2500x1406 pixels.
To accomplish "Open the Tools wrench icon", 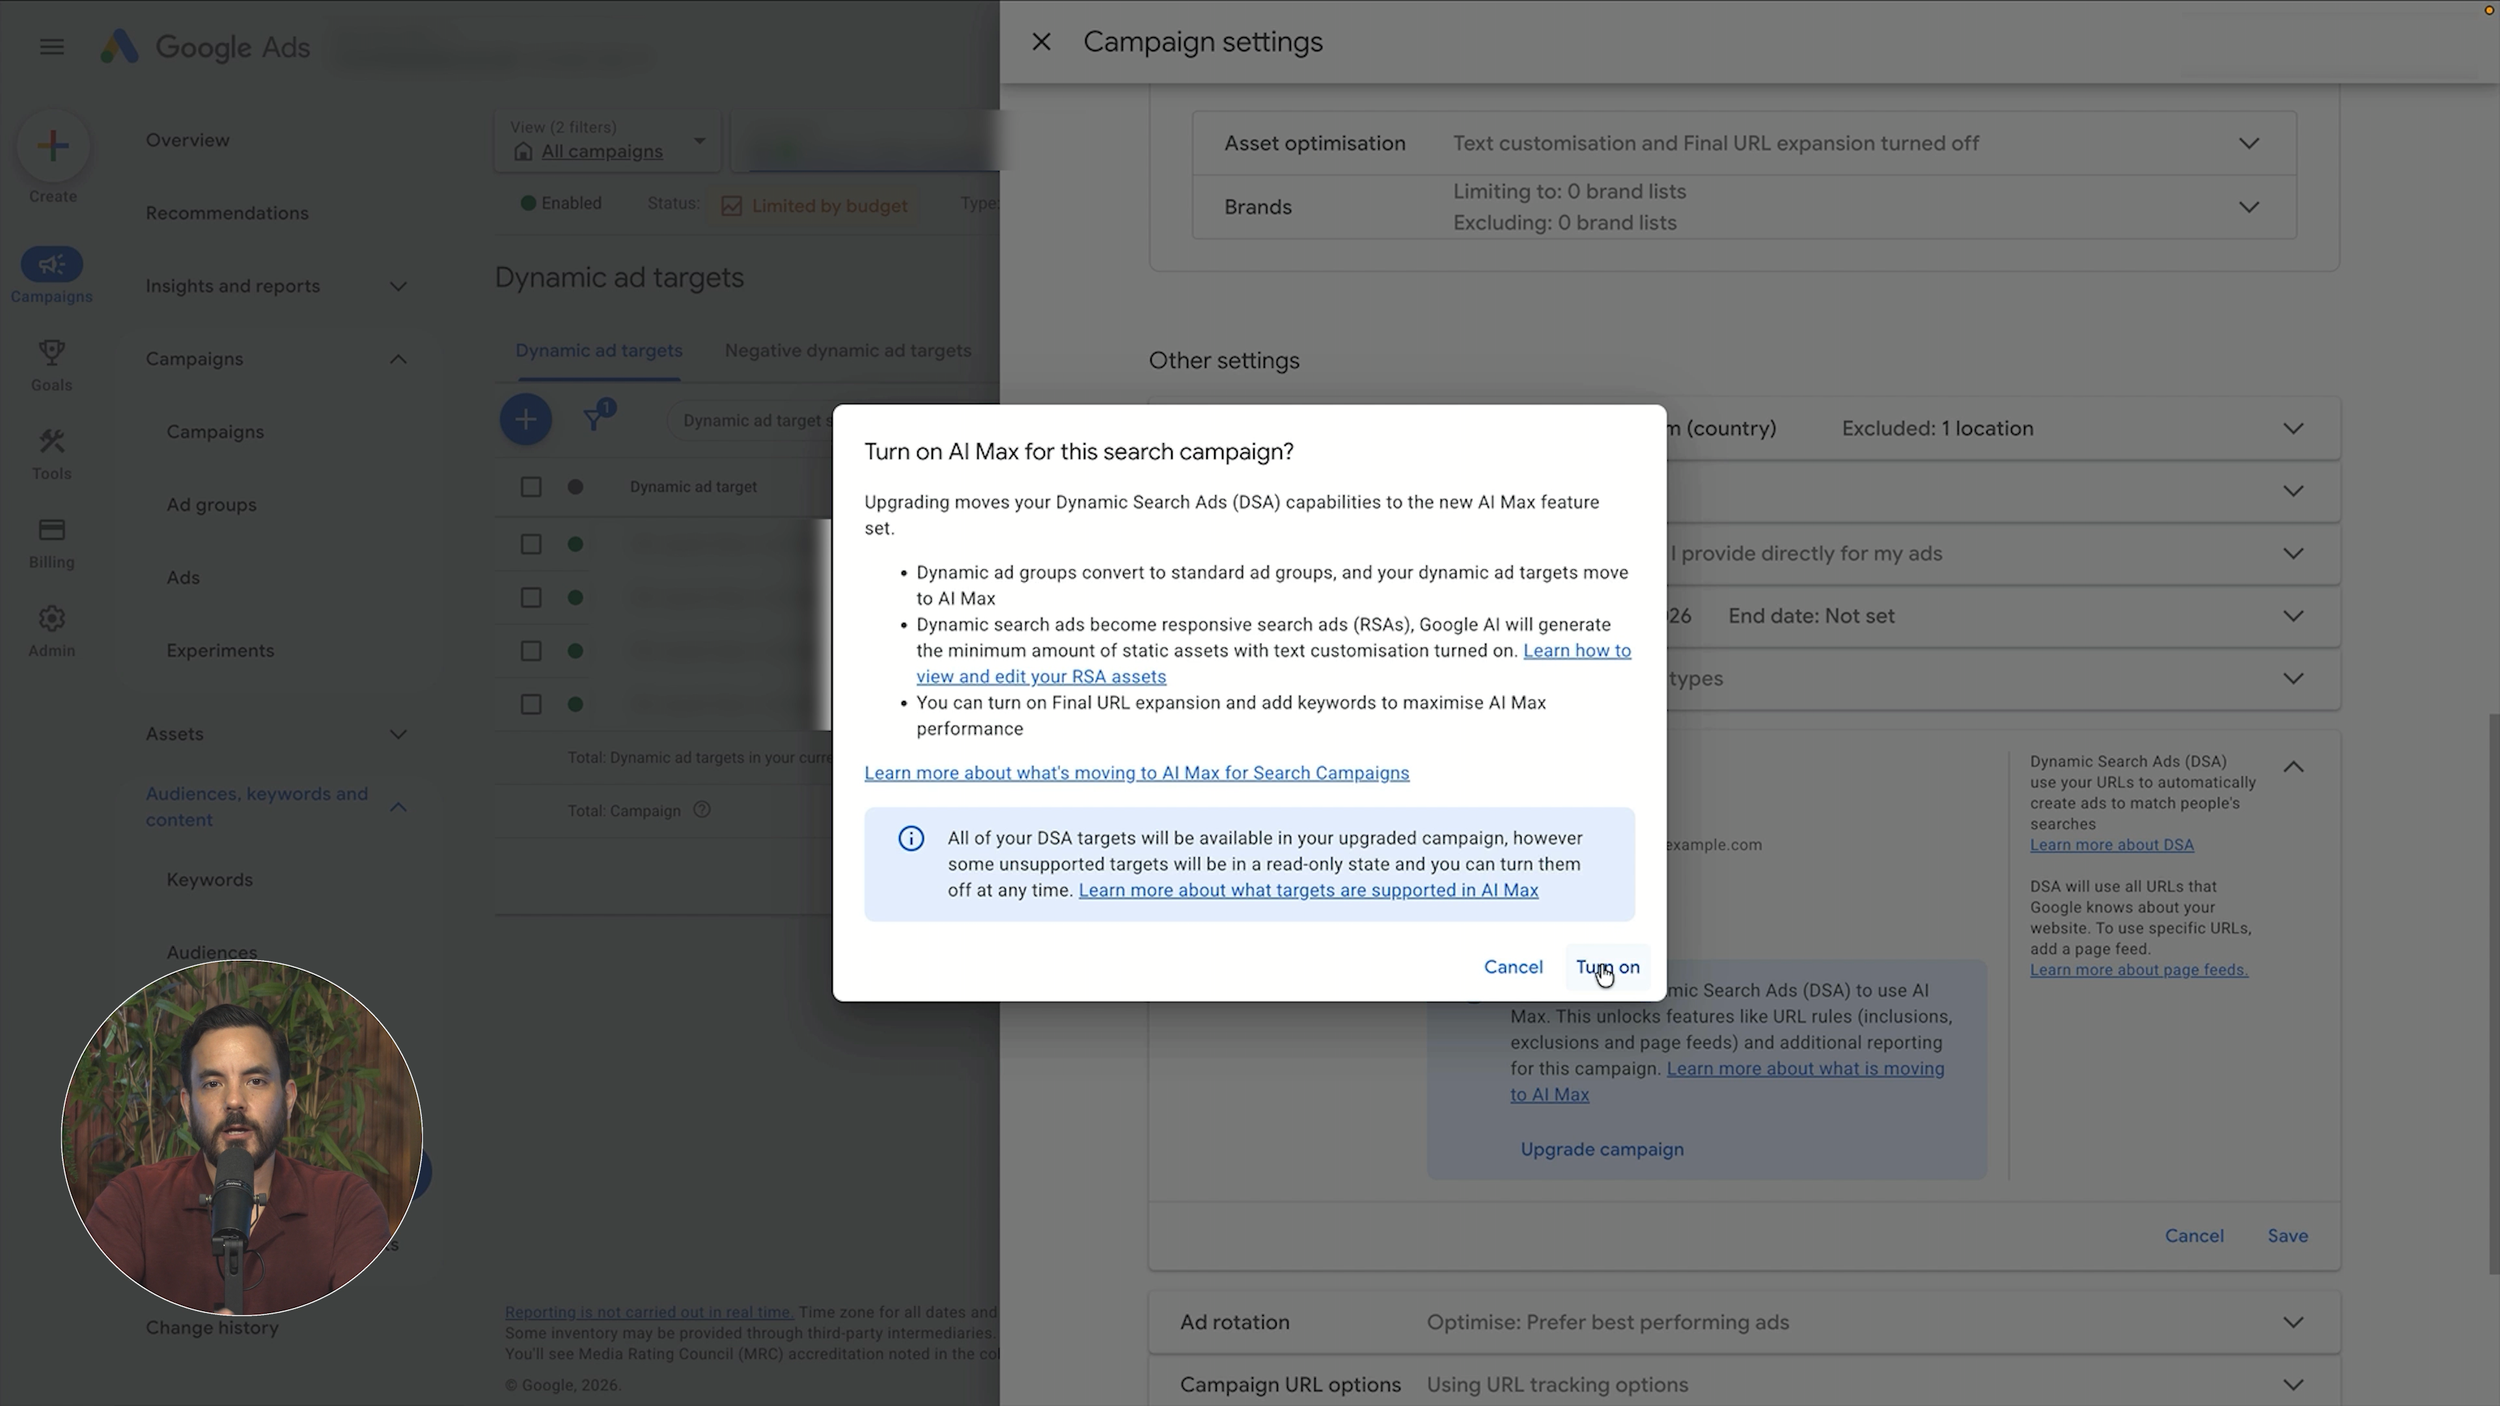I will point(52,441).
